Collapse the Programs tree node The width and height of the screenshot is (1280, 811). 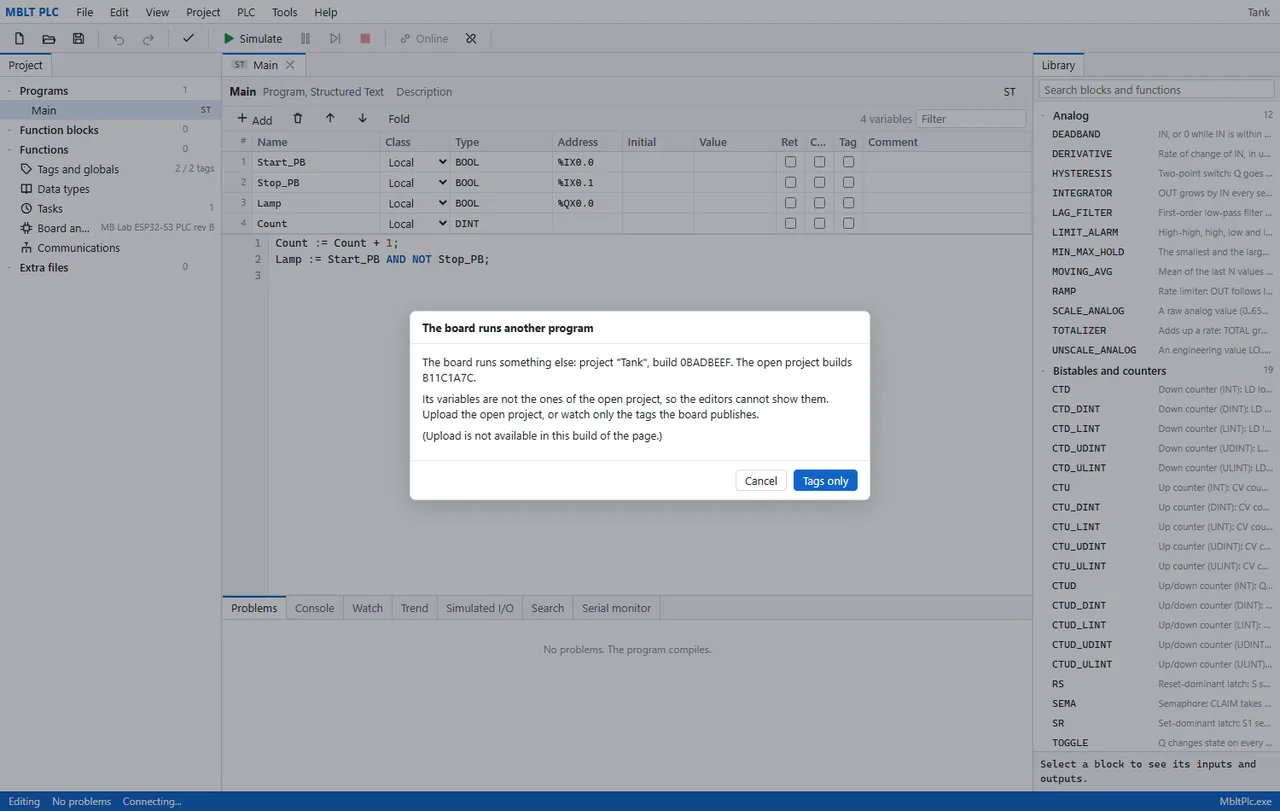click(x=9, y=91)
